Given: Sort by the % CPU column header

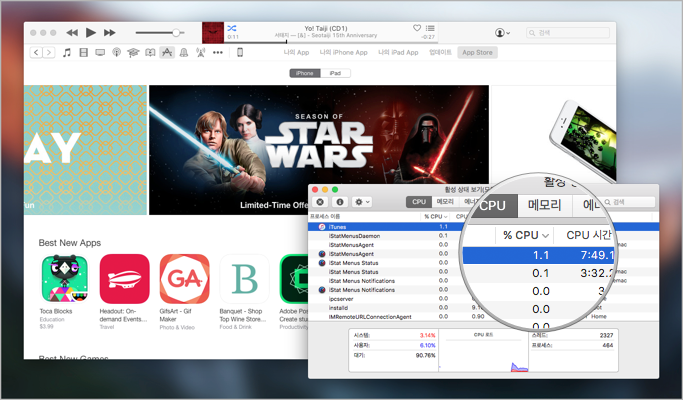Looking at the screenshot, I should point(436,217).
